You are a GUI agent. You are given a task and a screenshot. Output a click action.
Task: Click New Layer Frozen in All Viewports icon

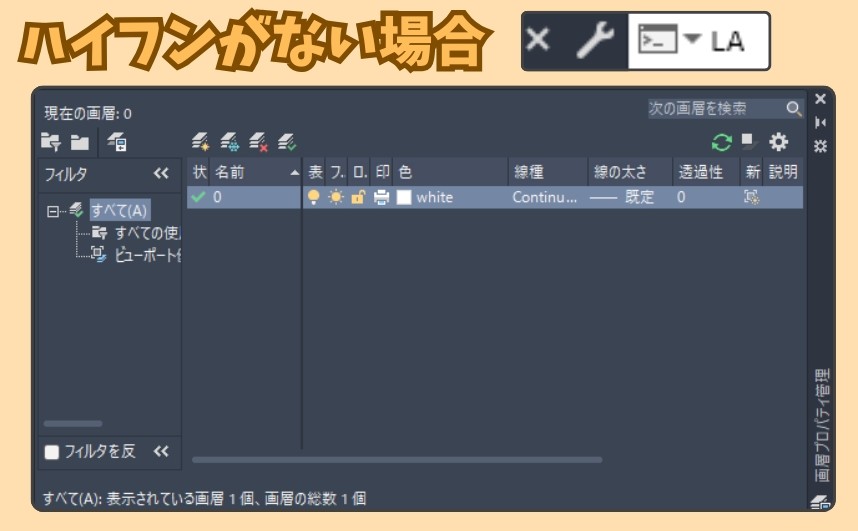click(x=230, y=142)
